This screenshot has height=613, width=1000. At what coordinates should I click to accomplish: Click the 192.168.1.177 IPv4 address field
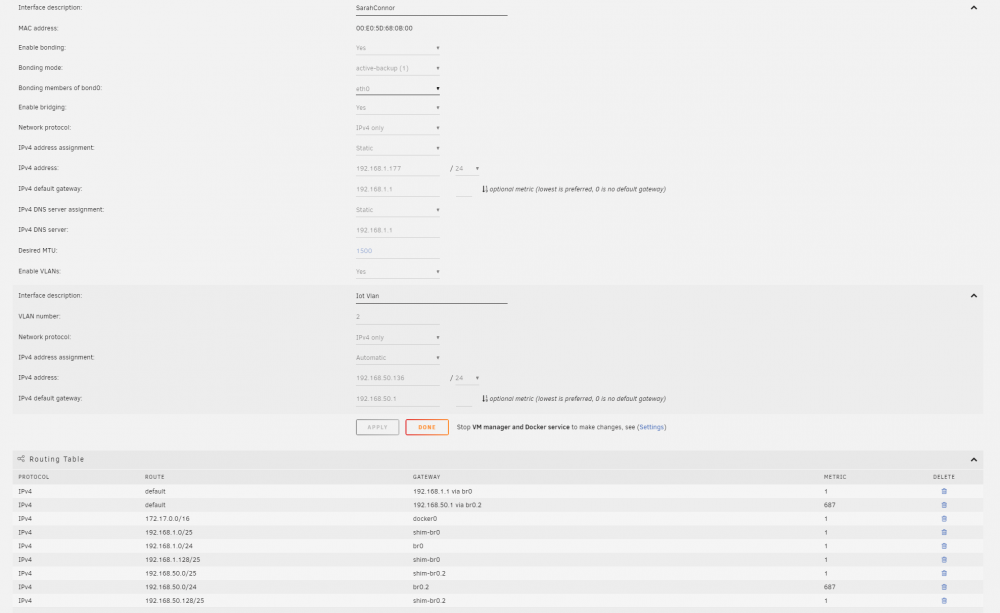point(397,169)
